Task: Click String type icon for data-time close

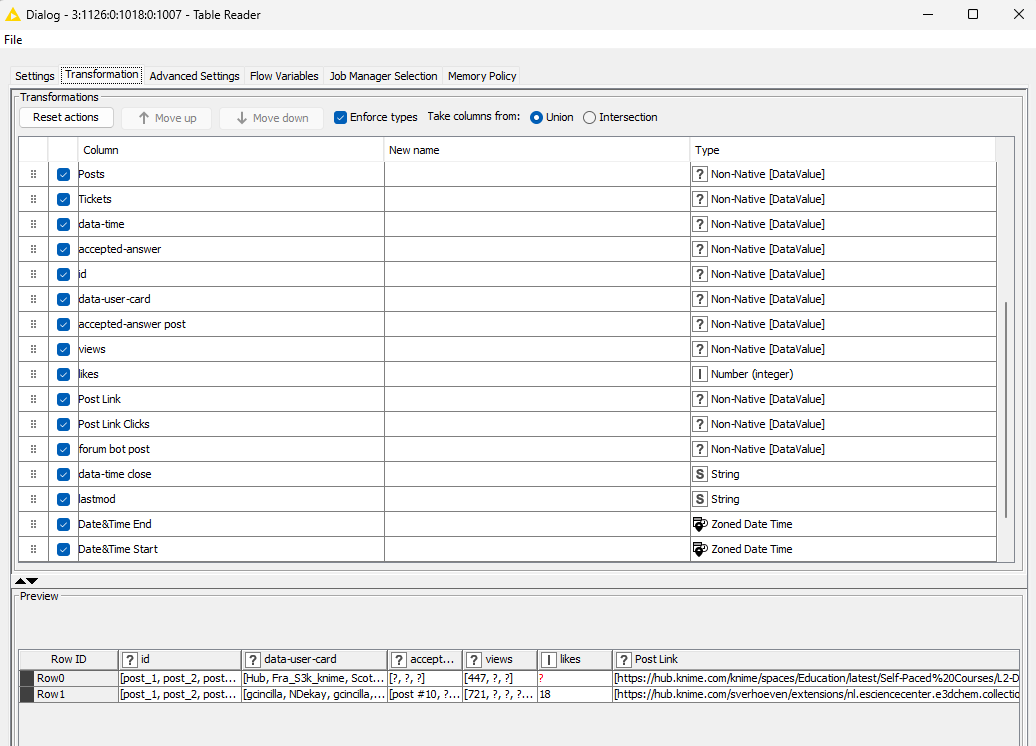Action: [x=700, y=474]
